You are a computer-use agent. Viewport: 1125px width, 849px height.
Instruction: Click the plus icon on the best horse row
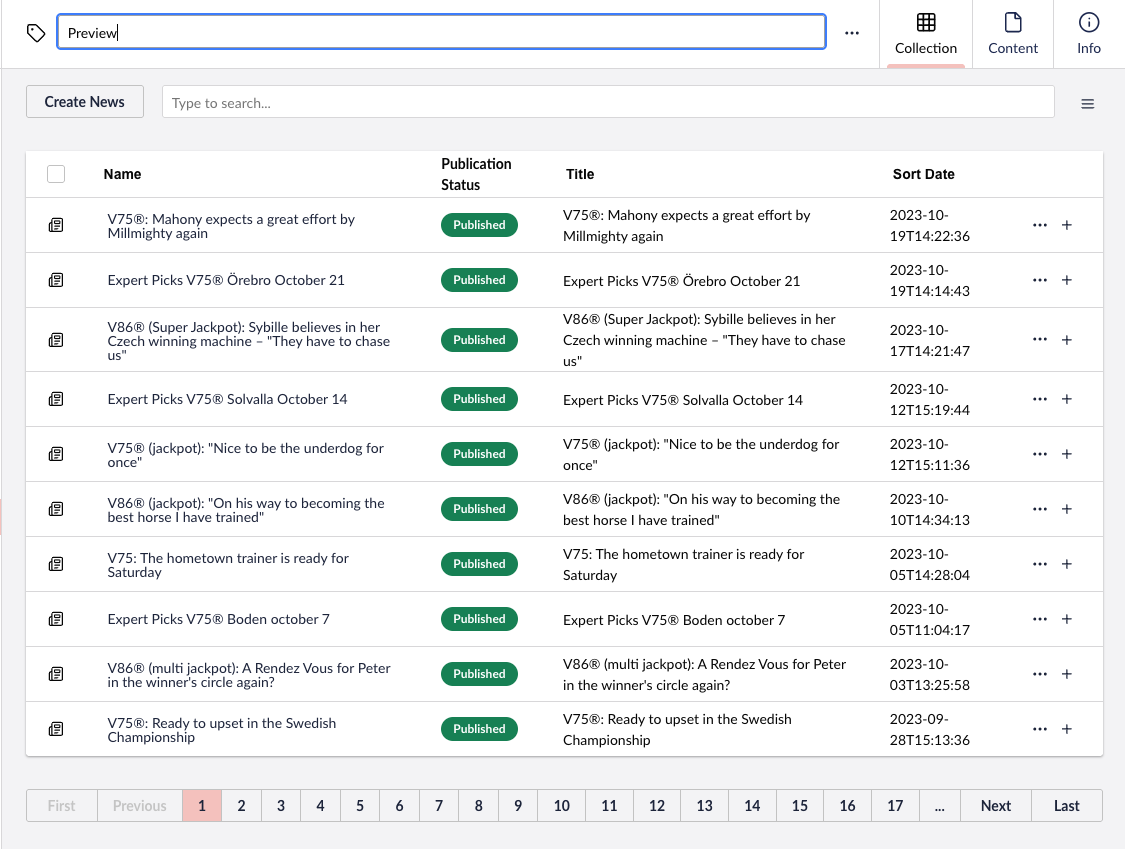click(x=1067, y=509)
